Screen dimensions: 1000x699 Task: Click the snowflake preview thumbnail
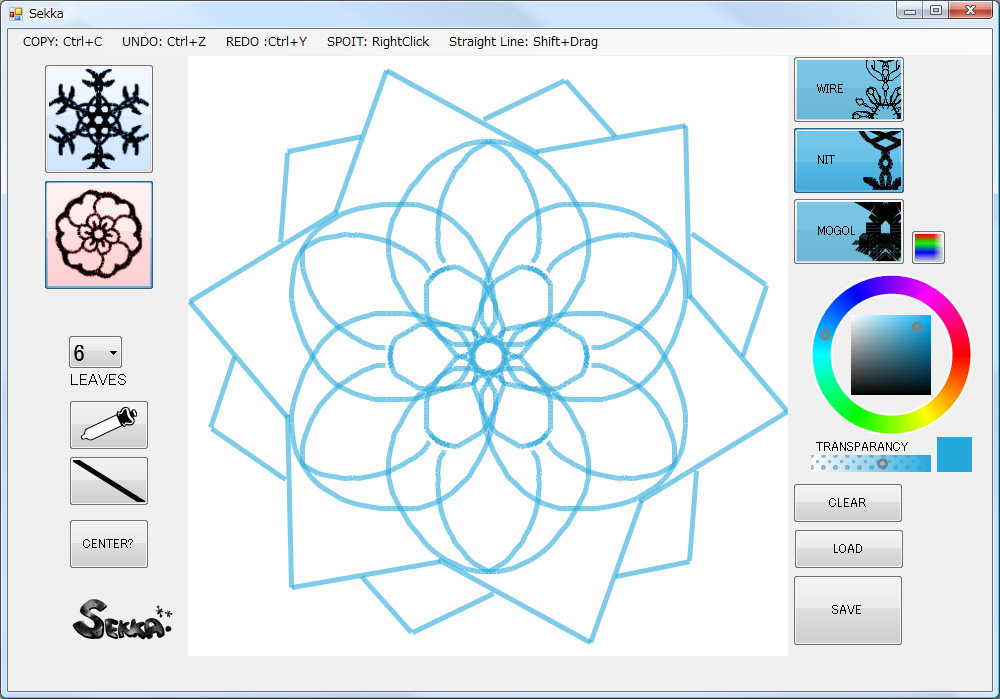tap(98, 117)
